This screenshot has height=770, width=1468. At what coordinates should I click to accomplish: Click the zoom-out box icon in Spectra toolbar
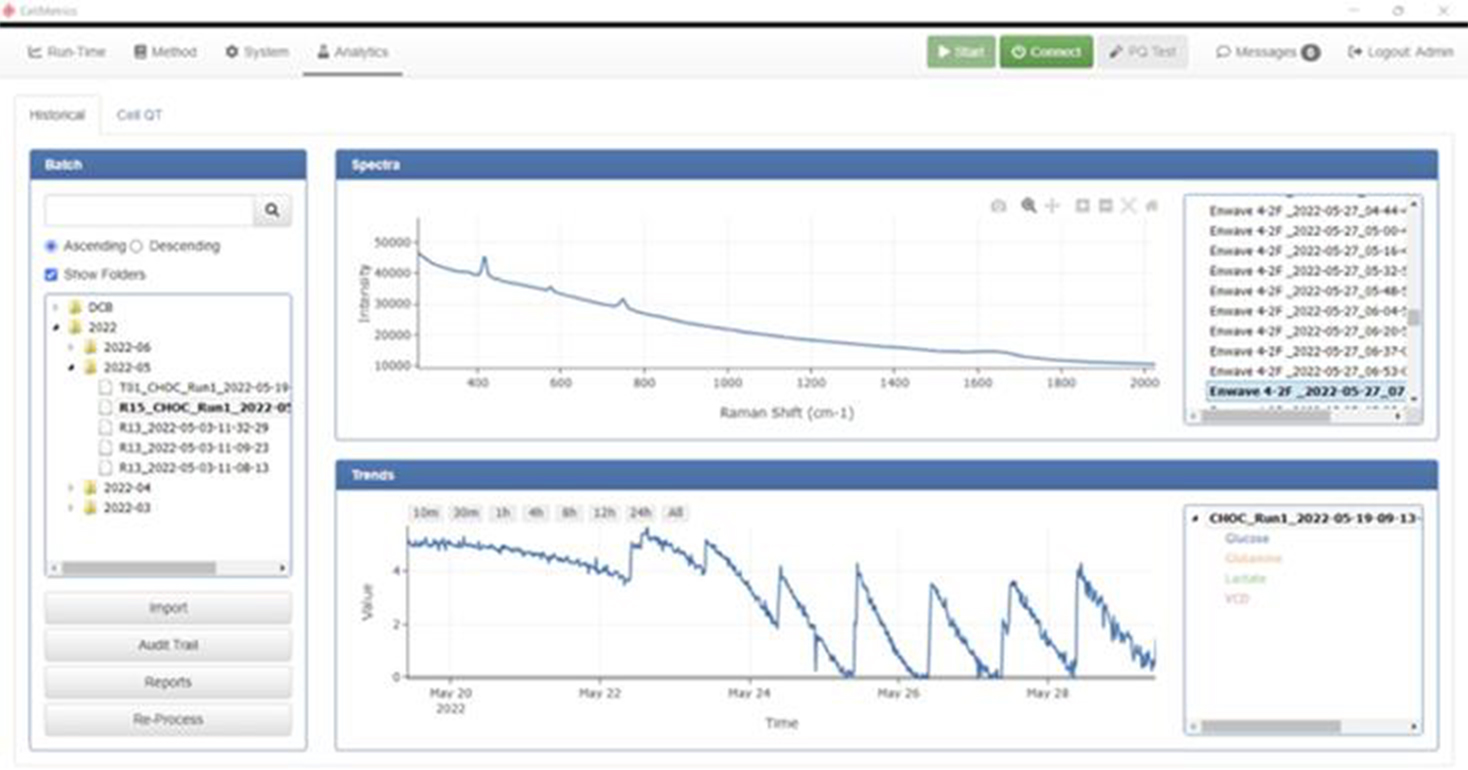tap(1105, 206)
